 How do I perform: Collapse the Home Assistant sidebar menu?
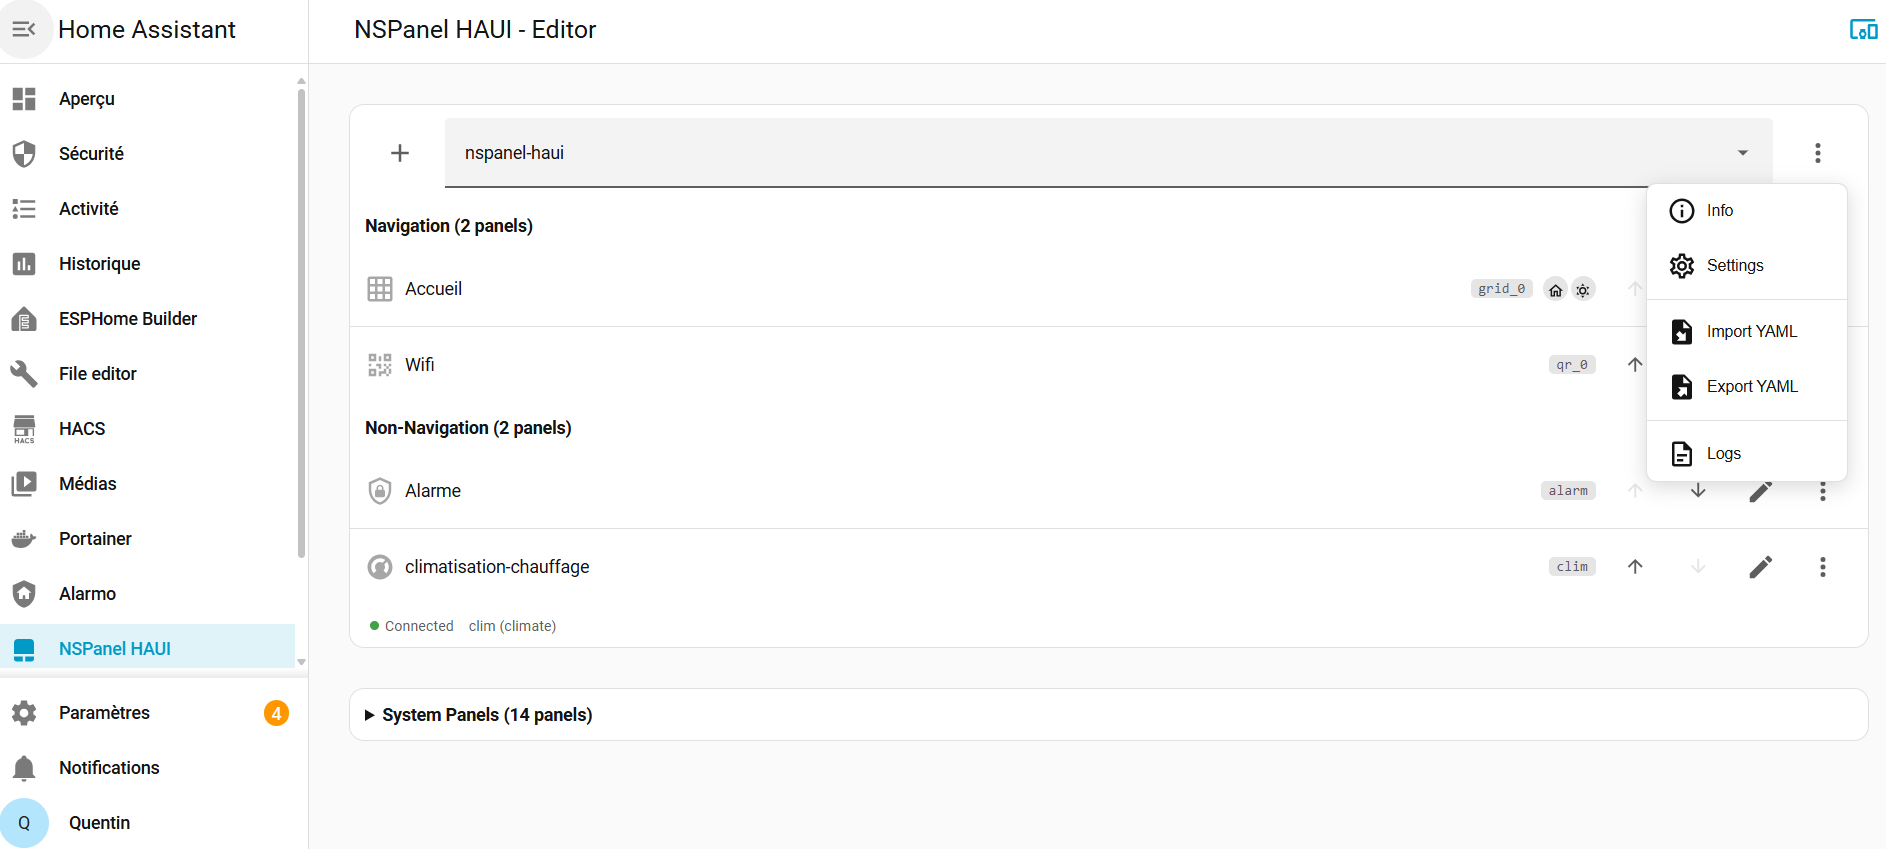tap(24, 29)
